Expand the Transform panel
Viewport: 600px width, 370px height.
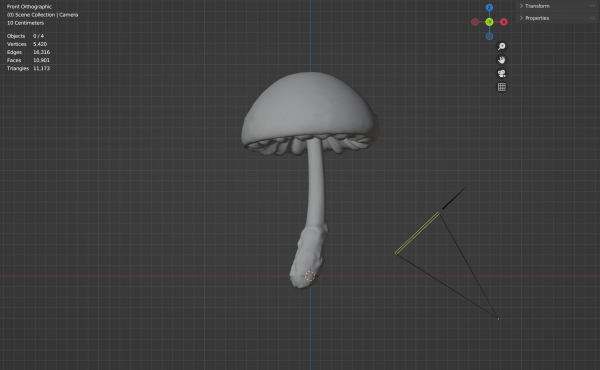(534, 6)
